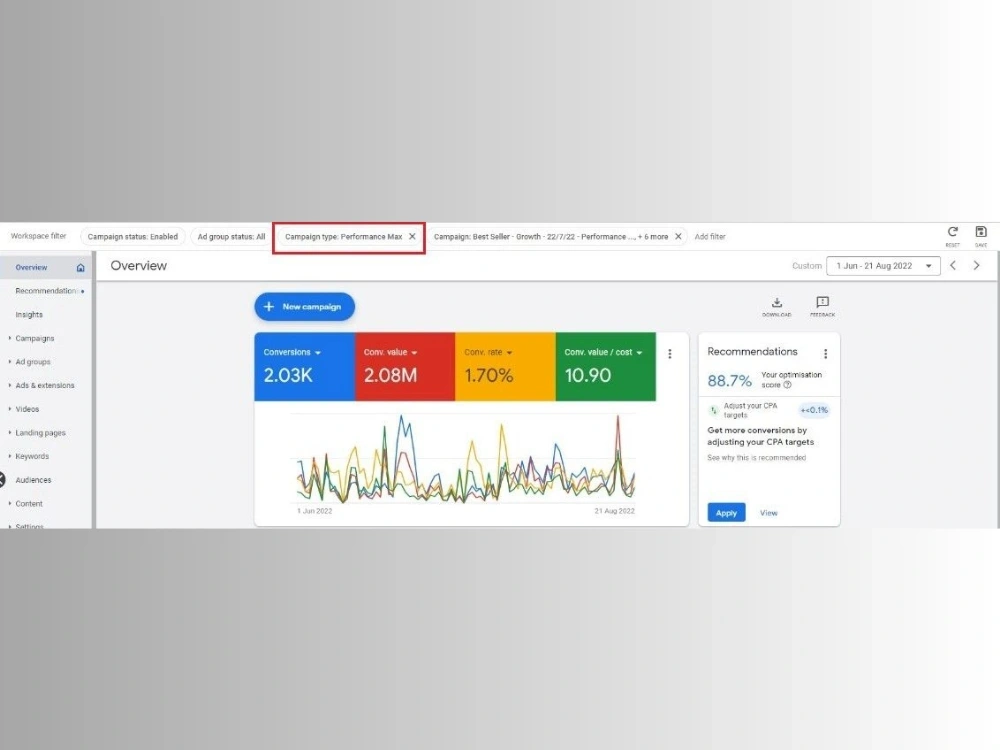Image resolution: width=1000 pixels, height=750 pixels.
Task: Click the 21 Aug 2022 chart axis label
Action: click(x=614, y=511)
